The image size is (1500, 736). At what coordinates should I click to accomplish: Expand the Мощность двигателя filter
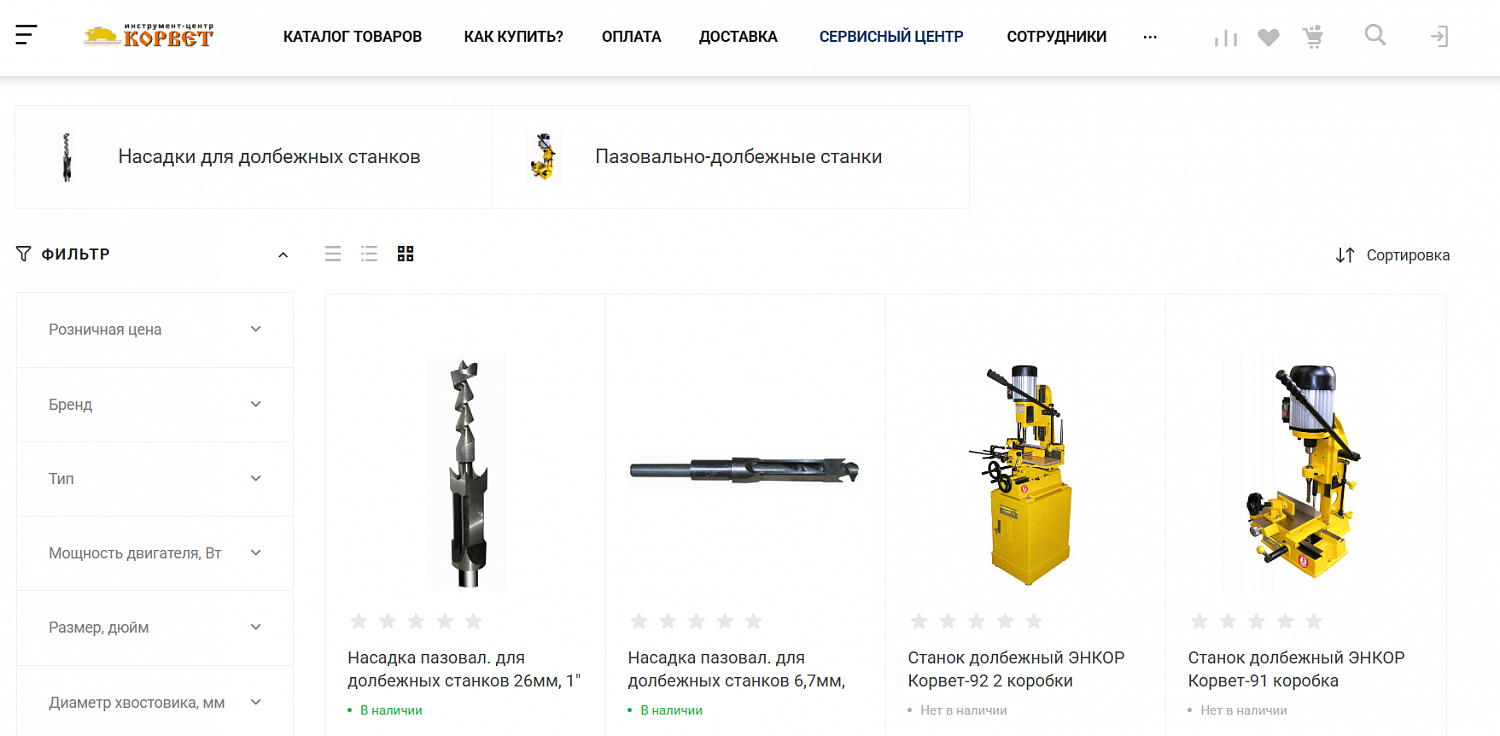tap(155, 553)
